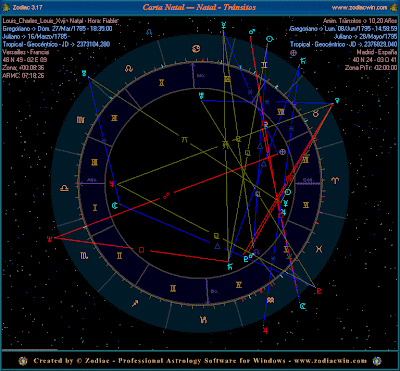Click the 'Madrid - España' location text
This screenshot has width=400, height=371.
pos(377,52)
